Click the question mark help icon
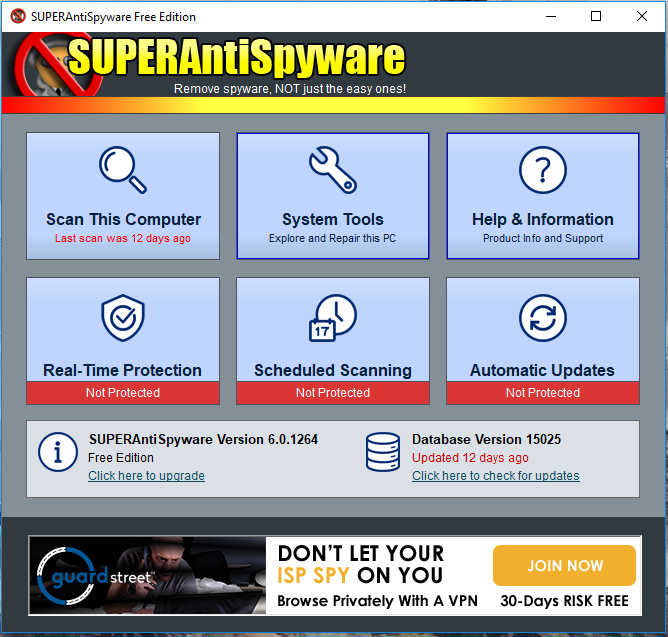 click(543, 170)
